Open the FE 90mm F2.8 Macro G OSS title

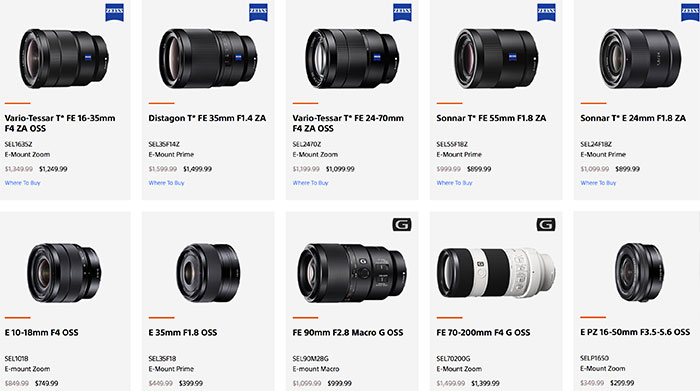tap(348, 333)
